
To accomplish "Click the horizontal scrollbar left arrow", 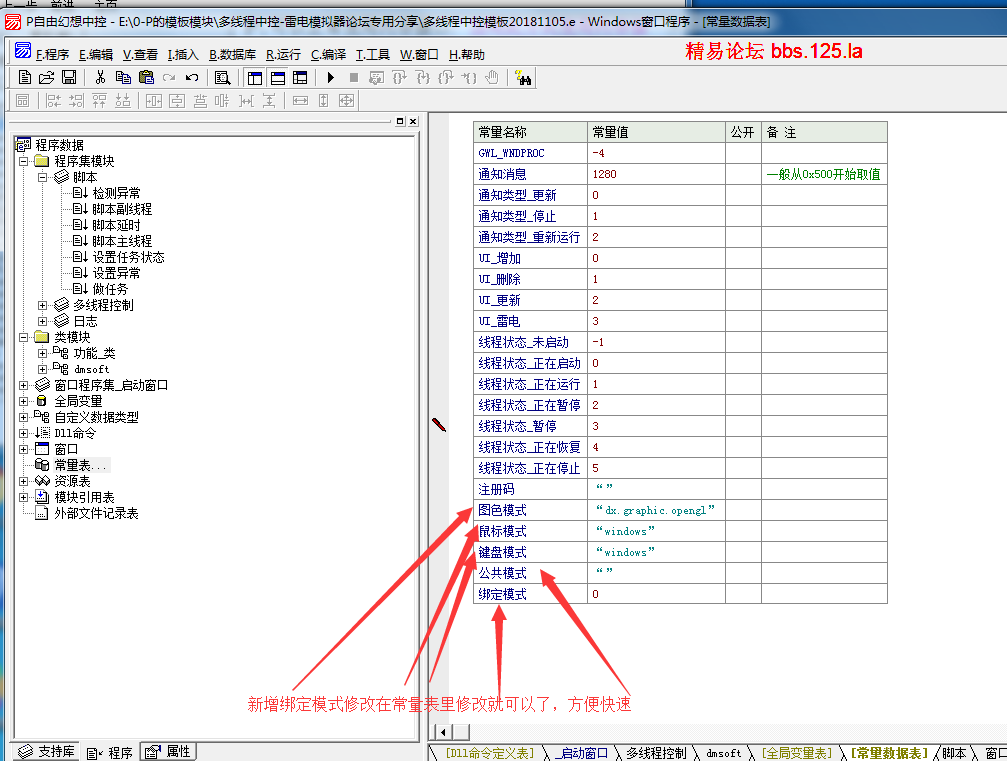I will click(443, 731).
